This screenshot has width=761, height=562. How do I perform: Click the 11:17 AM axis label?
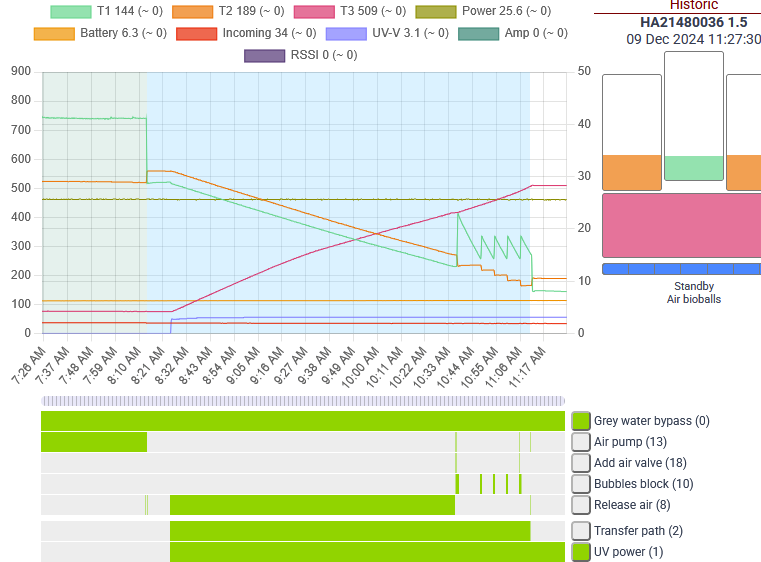coord(527,367)
